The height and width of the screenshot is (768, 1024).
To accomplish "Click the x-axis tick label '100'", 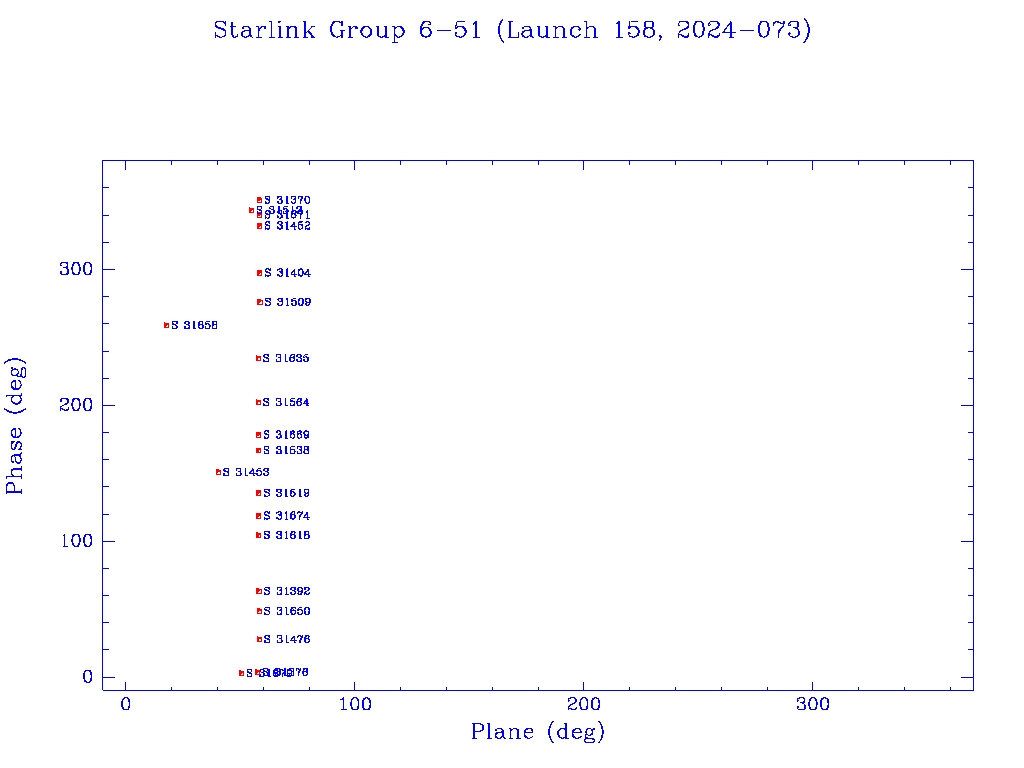I will tap(355, 705).
